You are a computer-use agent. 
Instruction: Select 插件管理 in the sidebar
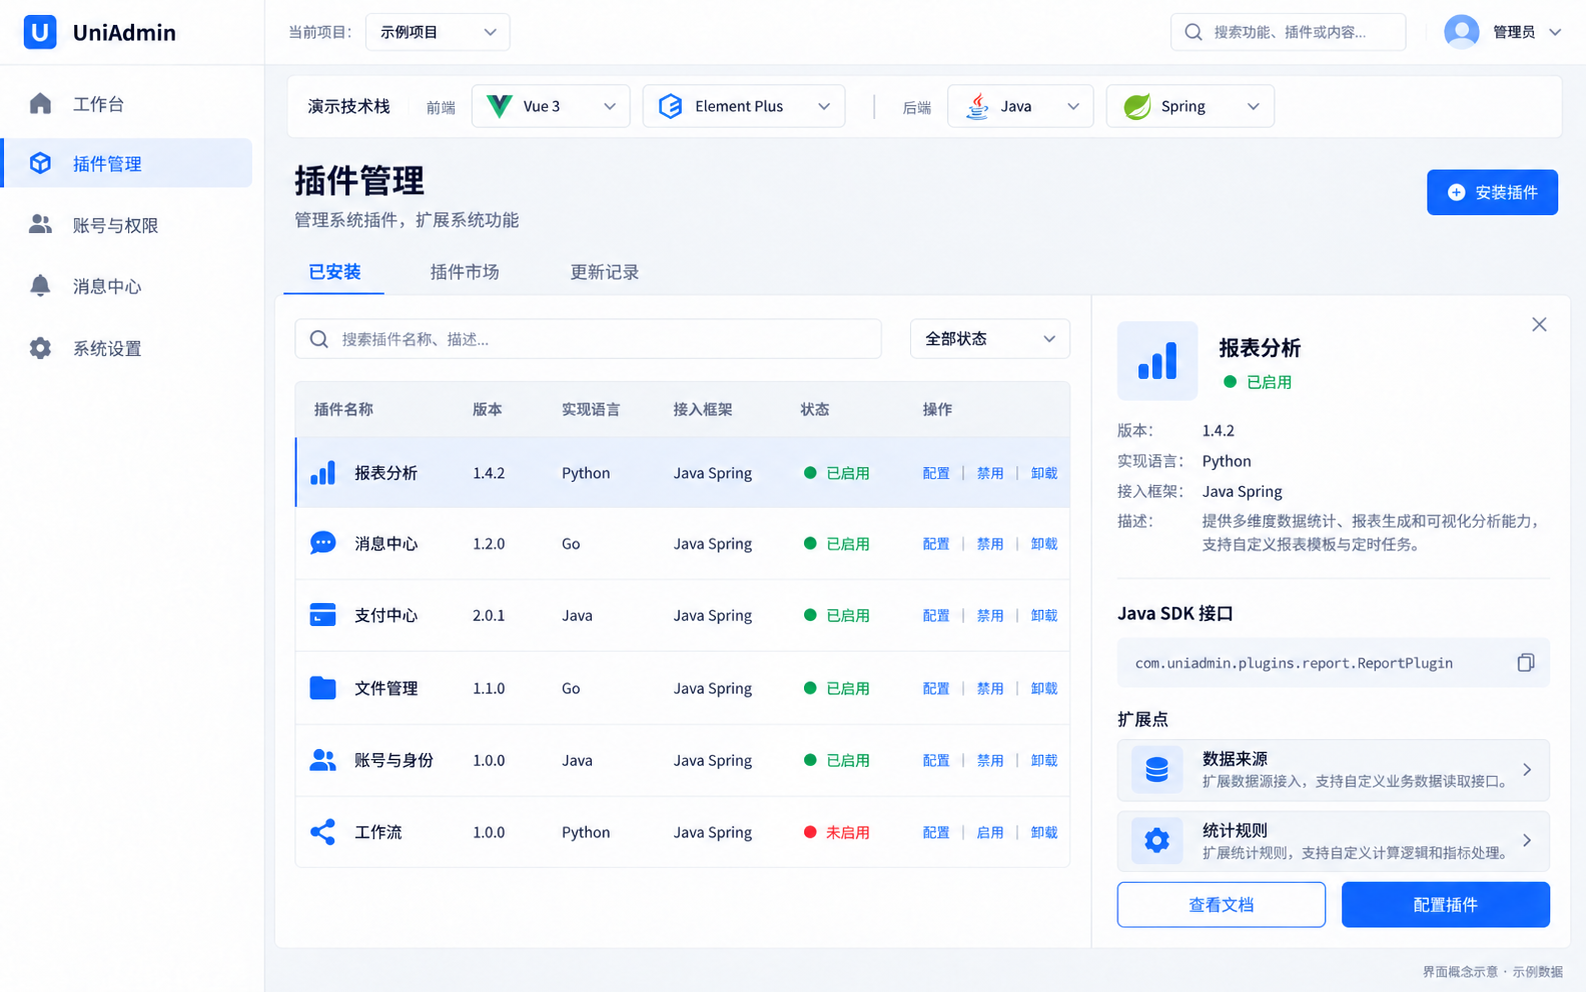(x=128, y=163)
